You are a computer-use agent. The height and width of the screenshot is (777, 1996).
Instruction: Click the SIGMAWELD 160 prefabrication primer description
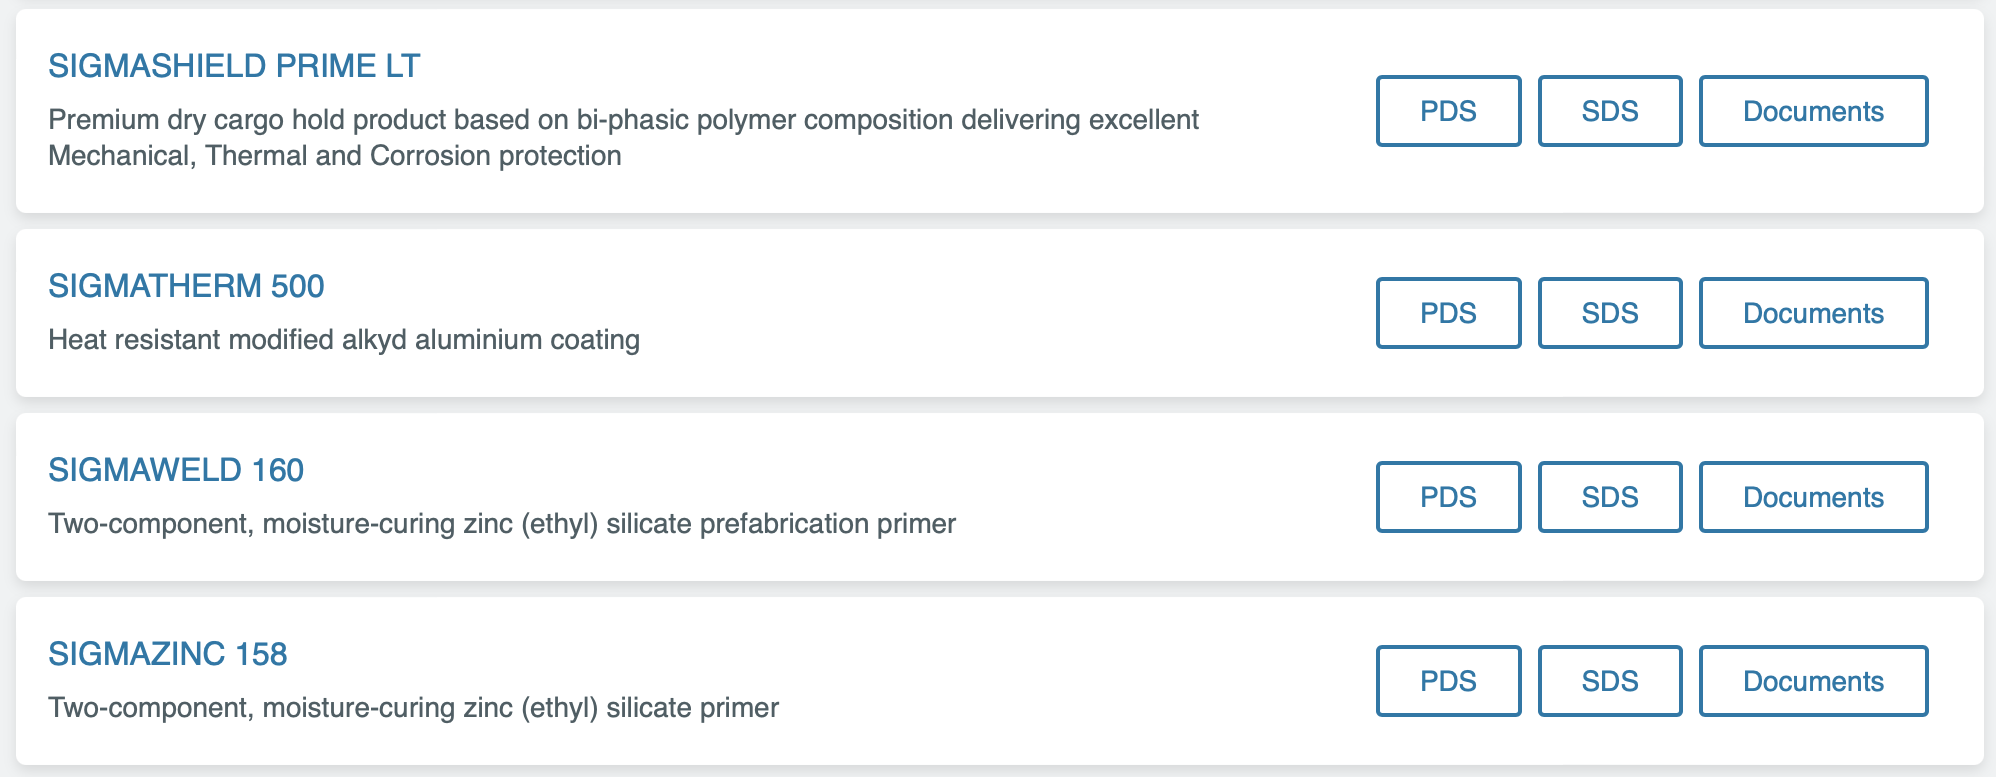click(x=502, y=524)
